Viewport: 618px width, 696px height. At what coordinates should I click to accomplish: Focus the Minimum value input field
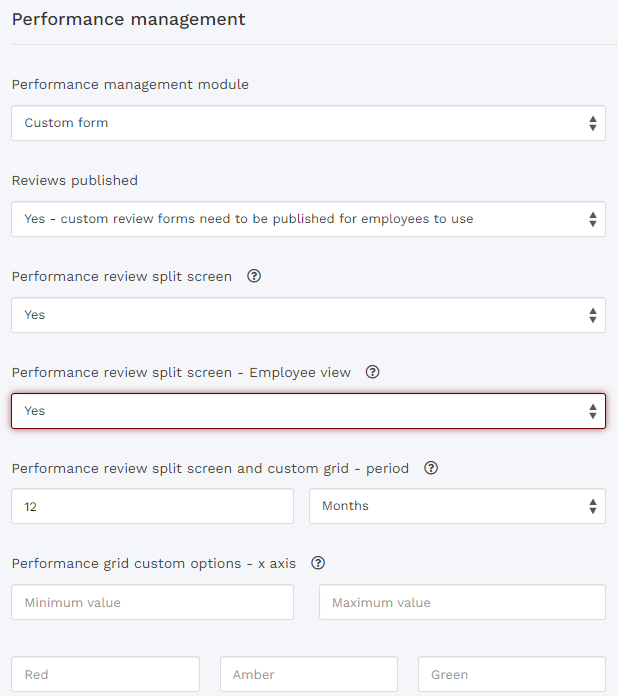point(152,603)
